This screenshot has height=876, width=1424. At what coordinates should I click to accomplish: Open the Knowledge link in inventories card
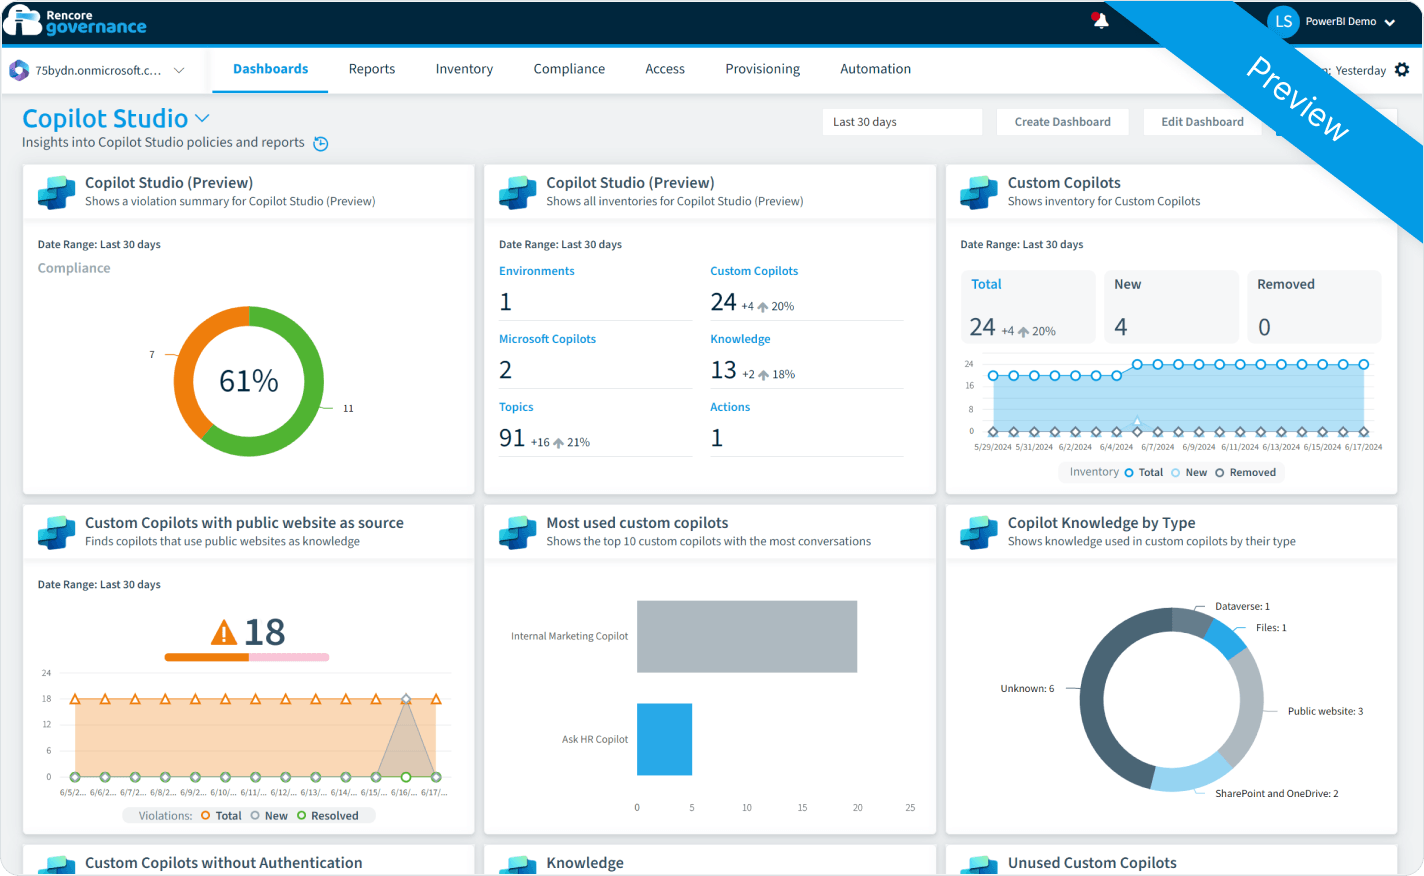coord(740,339)
